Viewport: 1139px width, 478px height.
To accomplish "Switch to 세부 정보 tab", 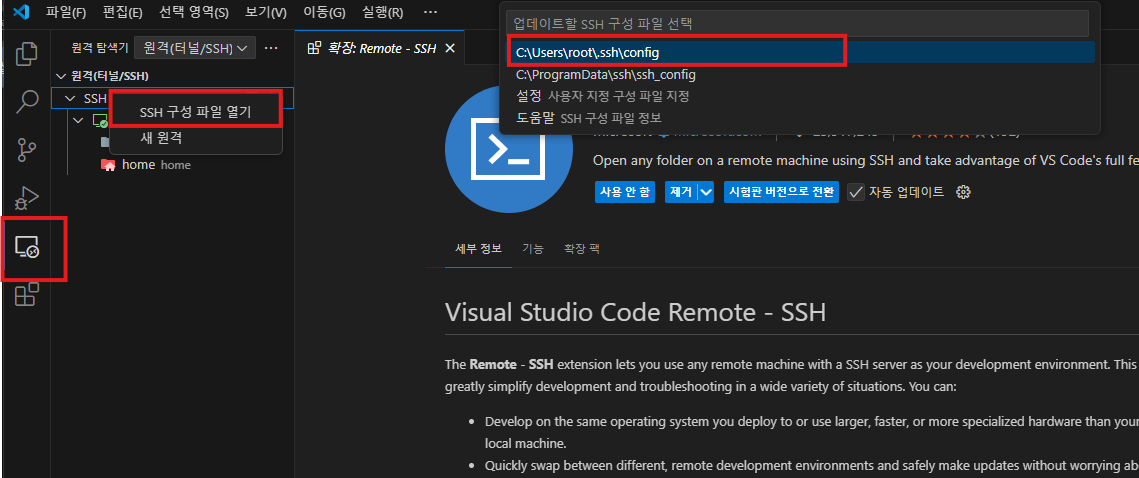I will click(478, 248).
